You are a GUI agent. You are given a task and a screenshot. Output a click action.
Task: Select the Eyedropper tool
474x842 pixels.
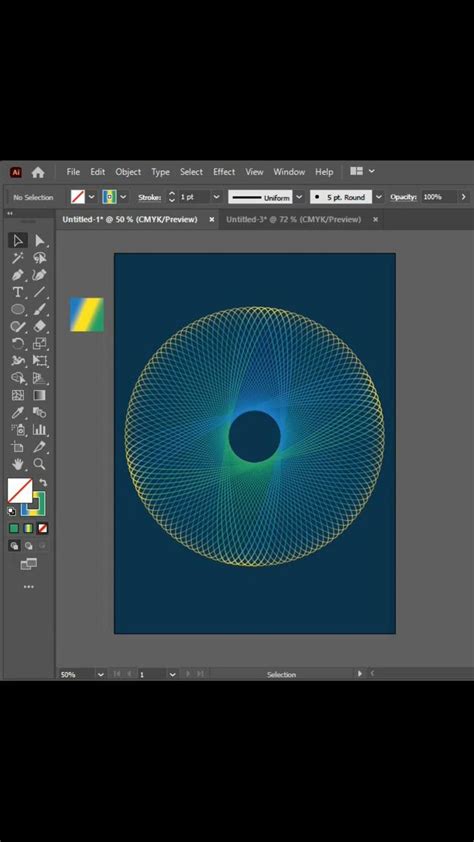tap(18, 412)
